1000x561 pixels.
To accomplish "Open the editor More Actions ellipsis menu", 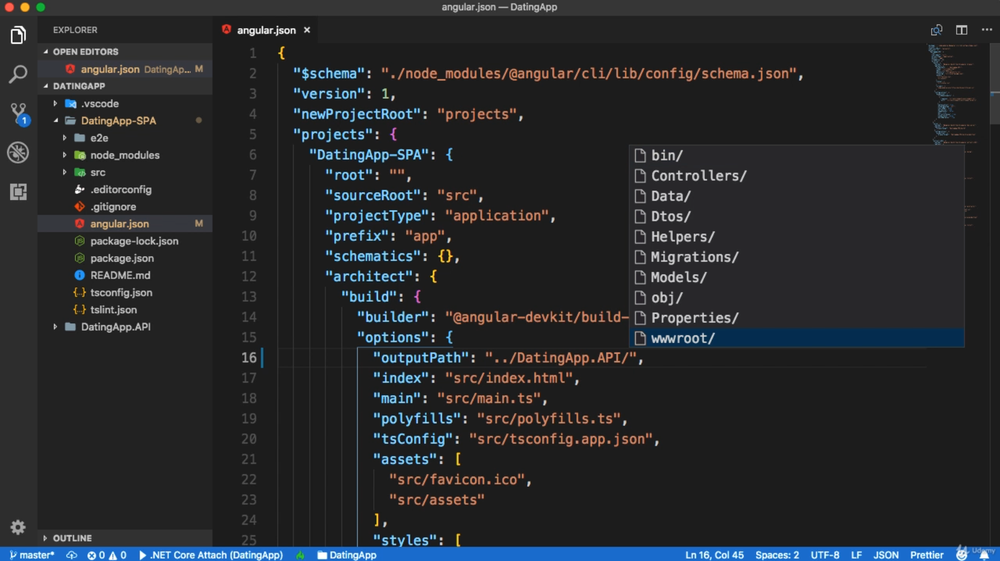I will [987, 30].
